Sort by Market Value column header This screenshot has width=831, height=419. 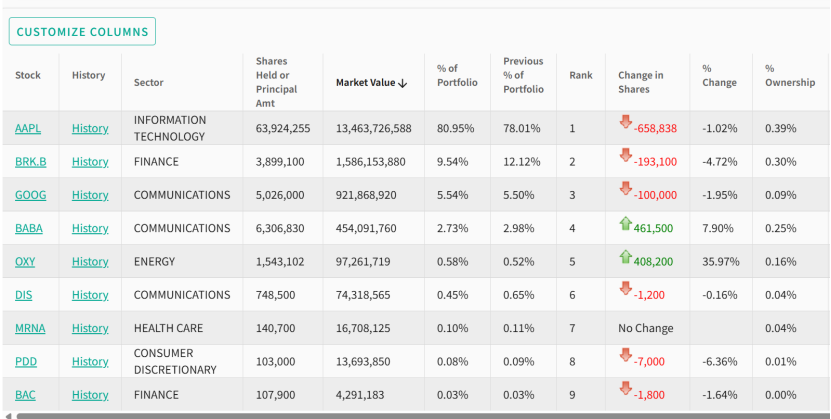(x=371, y=82)
